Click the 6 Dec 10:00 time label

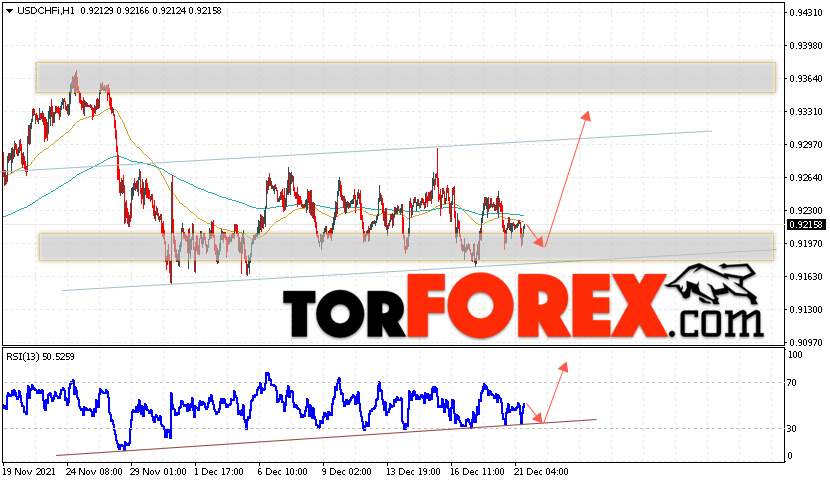tap(283, 471)
